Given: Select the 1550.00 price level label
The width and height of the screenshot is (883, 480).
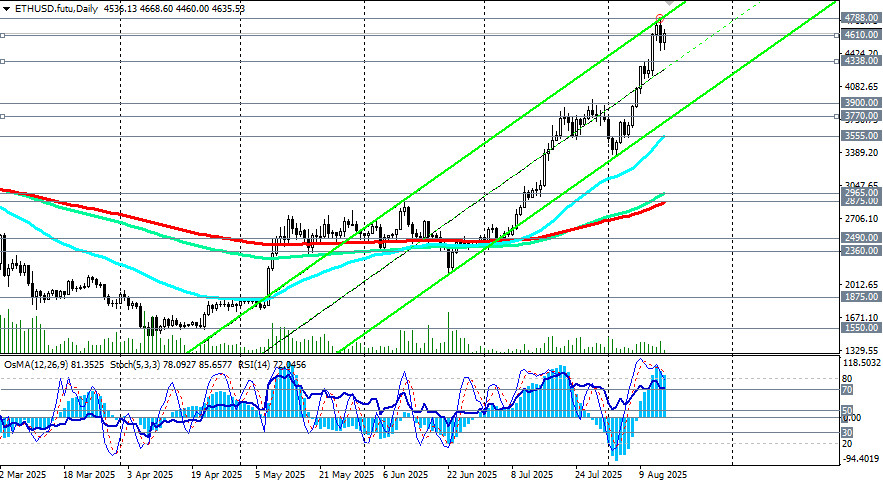Looking at the screenshot, I should [861, 328].
